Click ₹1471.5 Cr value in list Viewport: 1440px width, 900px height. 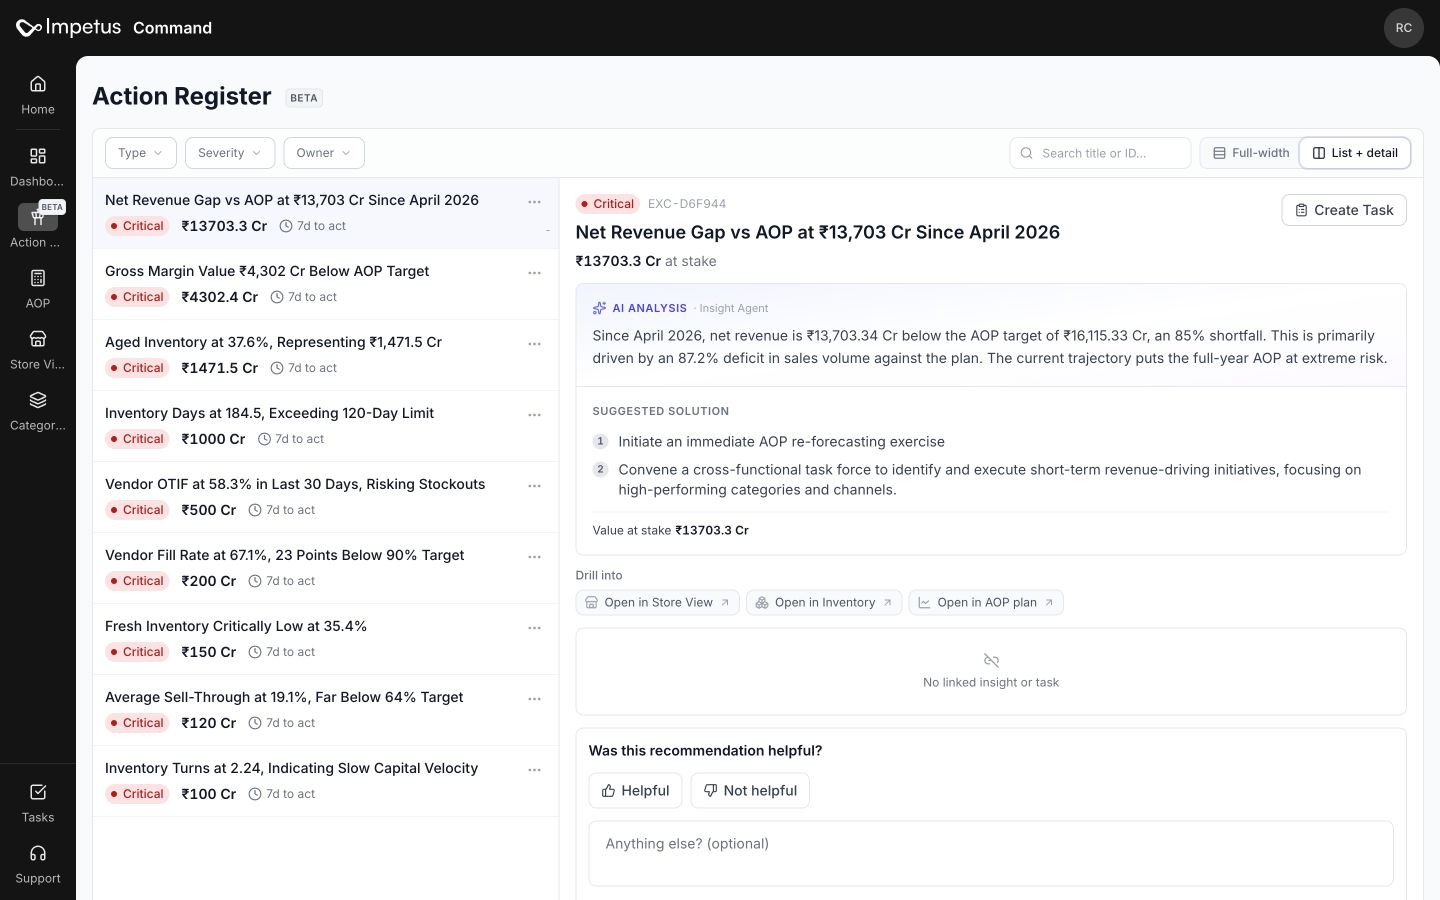[x=219, y=368]
